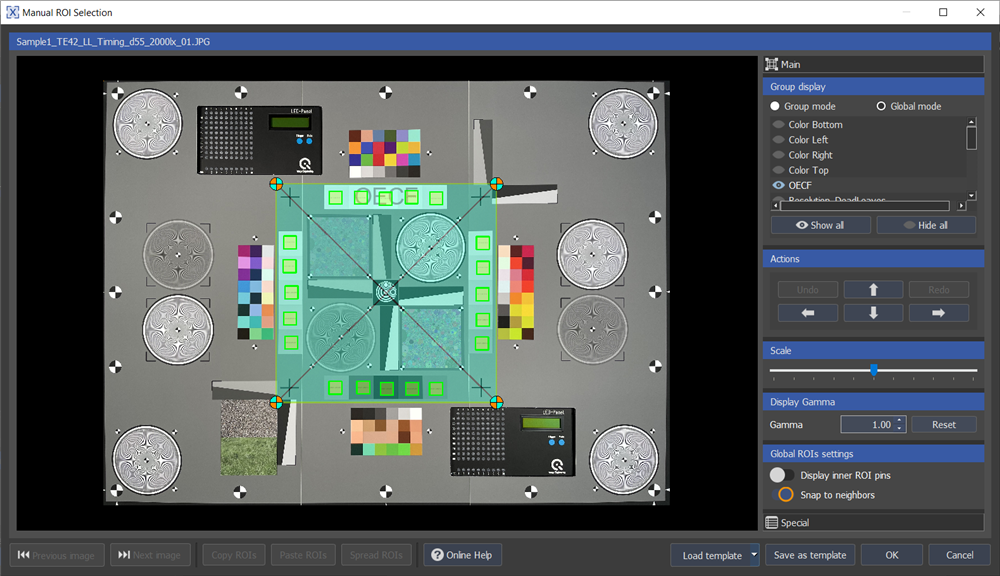This screenshot has height=576, width=1000.
Task: Confirm with the OK button
Action: 892,555
